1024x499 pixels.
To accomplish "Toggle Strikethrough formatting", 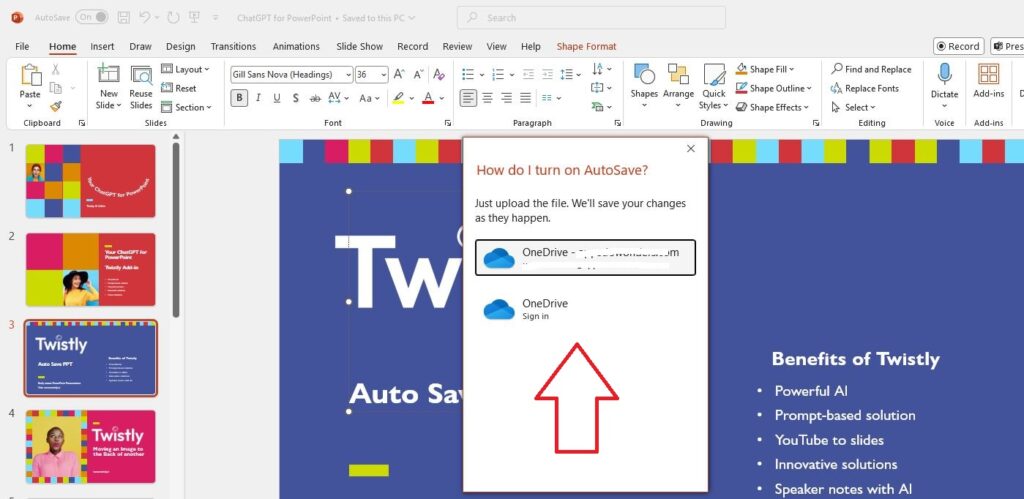I will (x=315, y=98).
